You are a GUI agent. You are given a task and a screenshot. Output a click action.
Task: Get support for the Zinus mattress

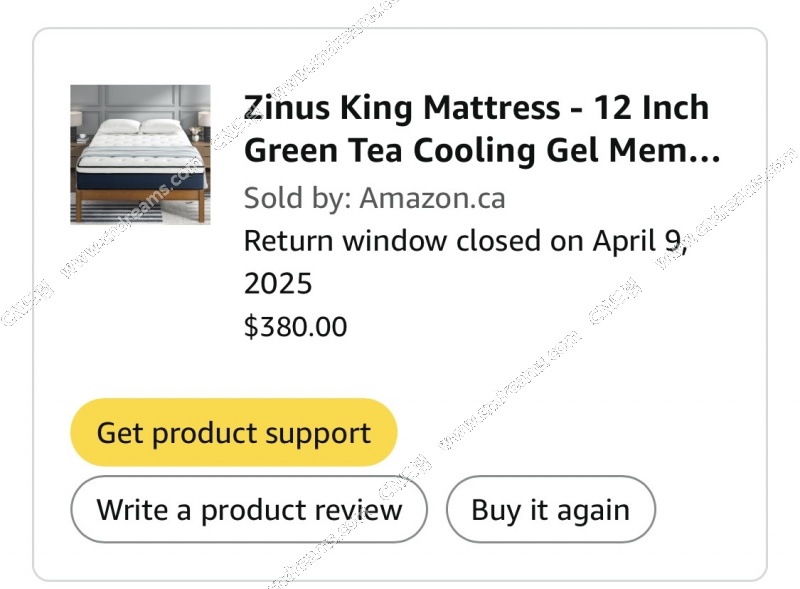(233, 433)
